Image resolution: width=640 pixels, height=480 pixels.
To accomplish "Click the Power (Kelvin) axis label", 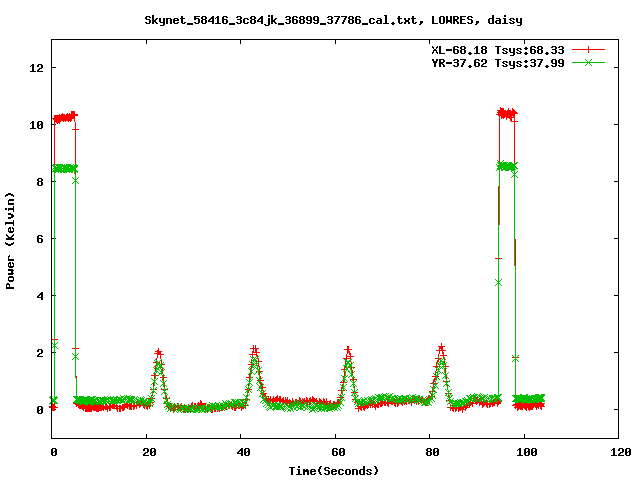I will coord(10,241).
